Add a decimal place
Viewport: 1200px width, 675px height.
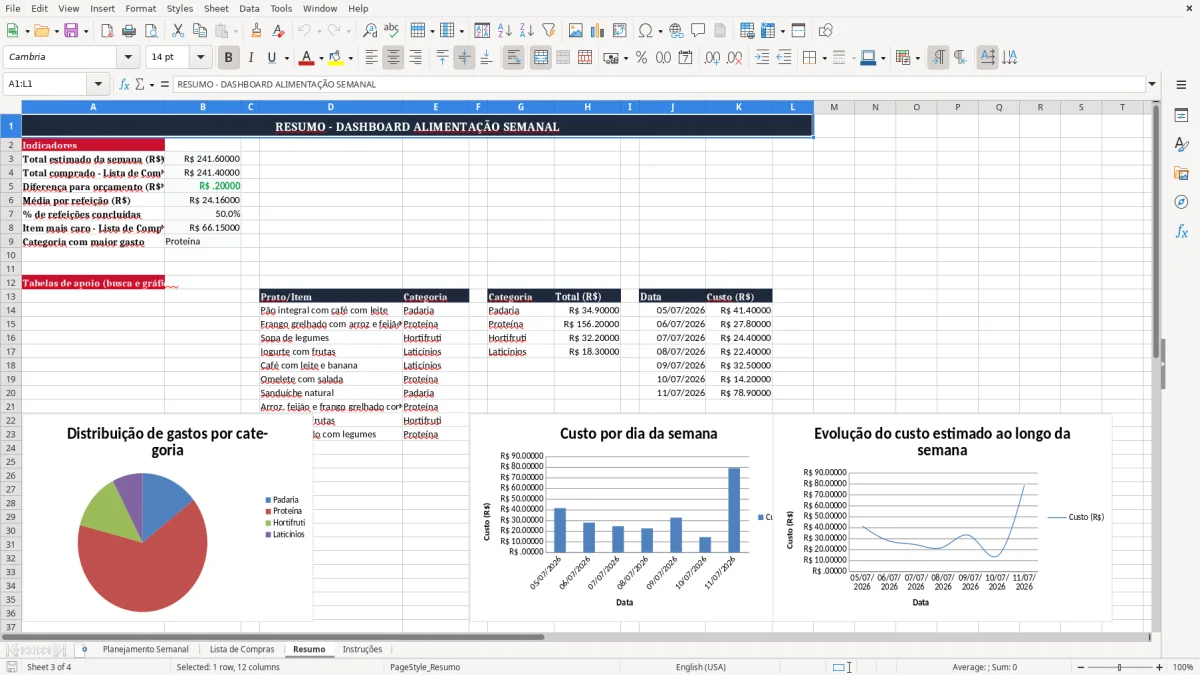[712, 57]
